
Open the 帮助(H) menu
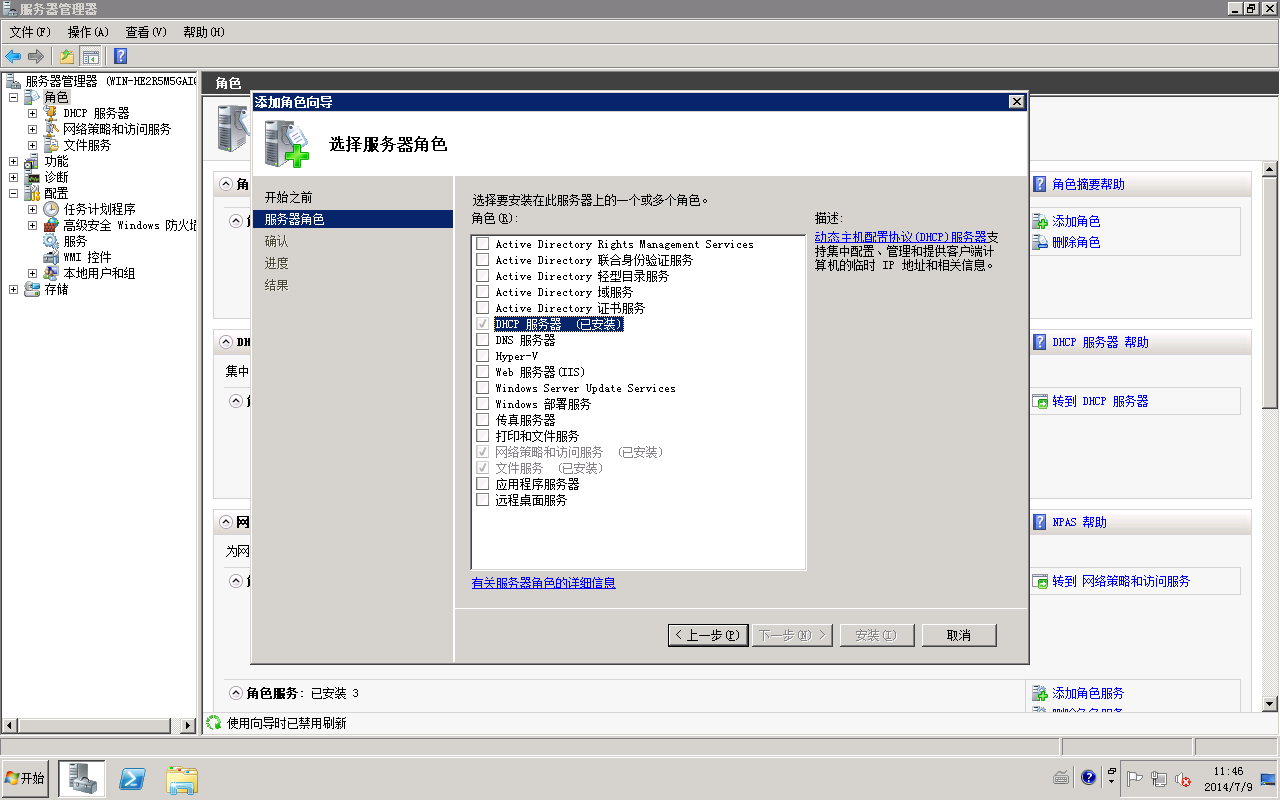(204, 32)
